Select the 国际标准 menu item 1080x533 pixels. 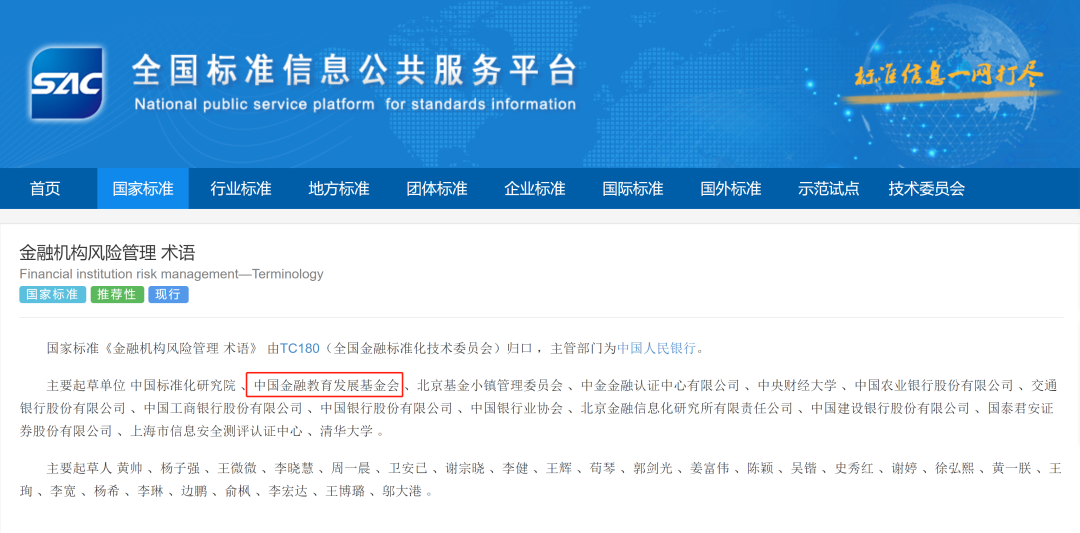tap(633, 189)
